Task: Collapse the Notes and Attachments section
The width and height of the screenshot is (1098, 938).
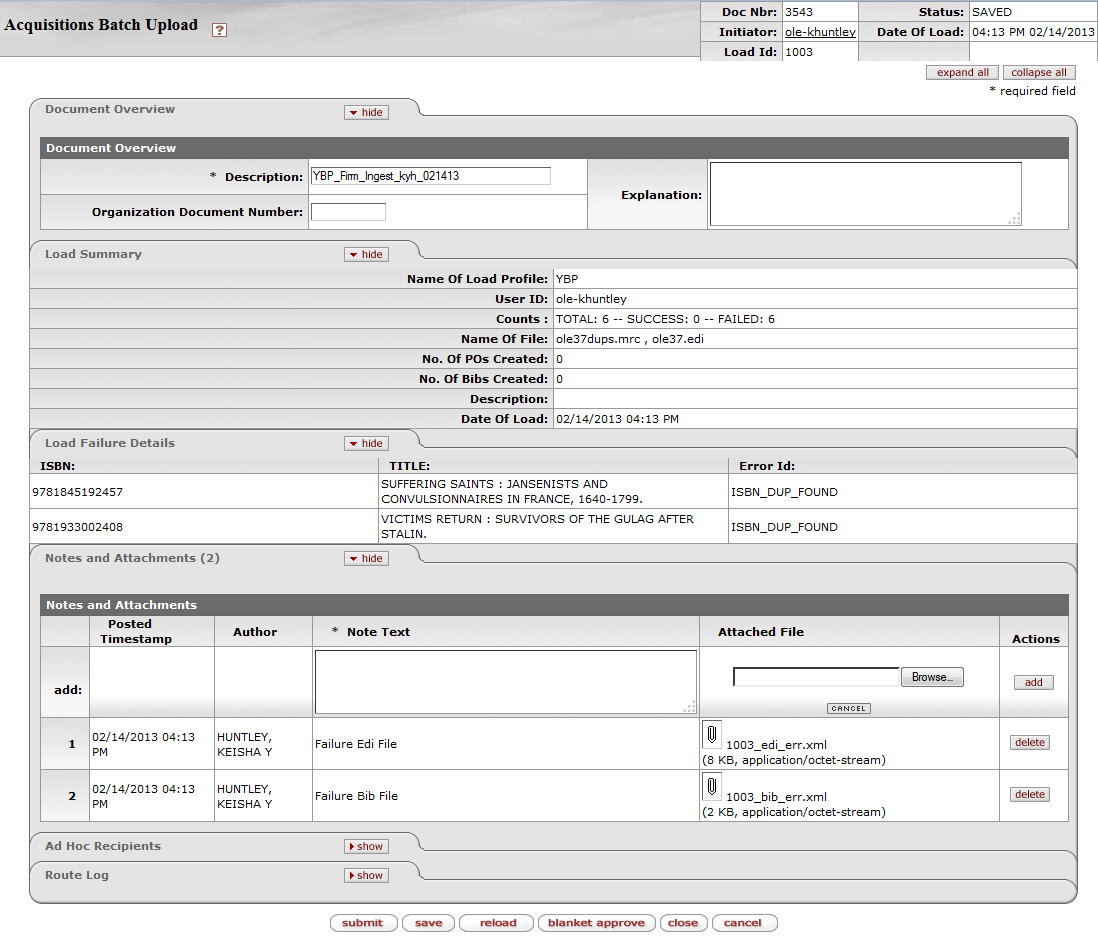Action: (x=366, y=559)
